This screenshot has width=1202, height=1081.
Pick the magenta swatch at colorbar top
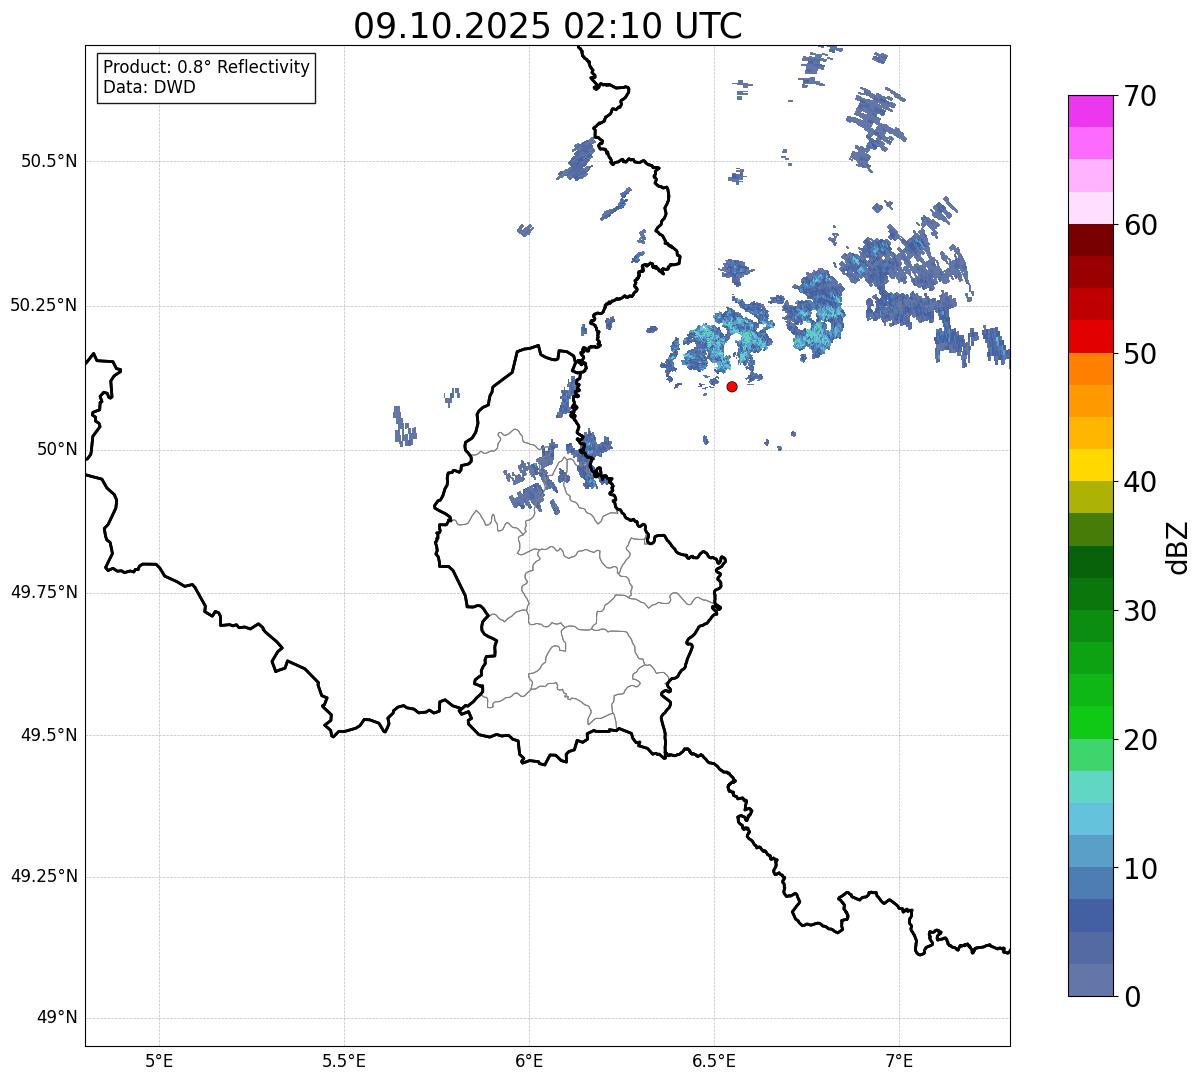pos(1090,111)
